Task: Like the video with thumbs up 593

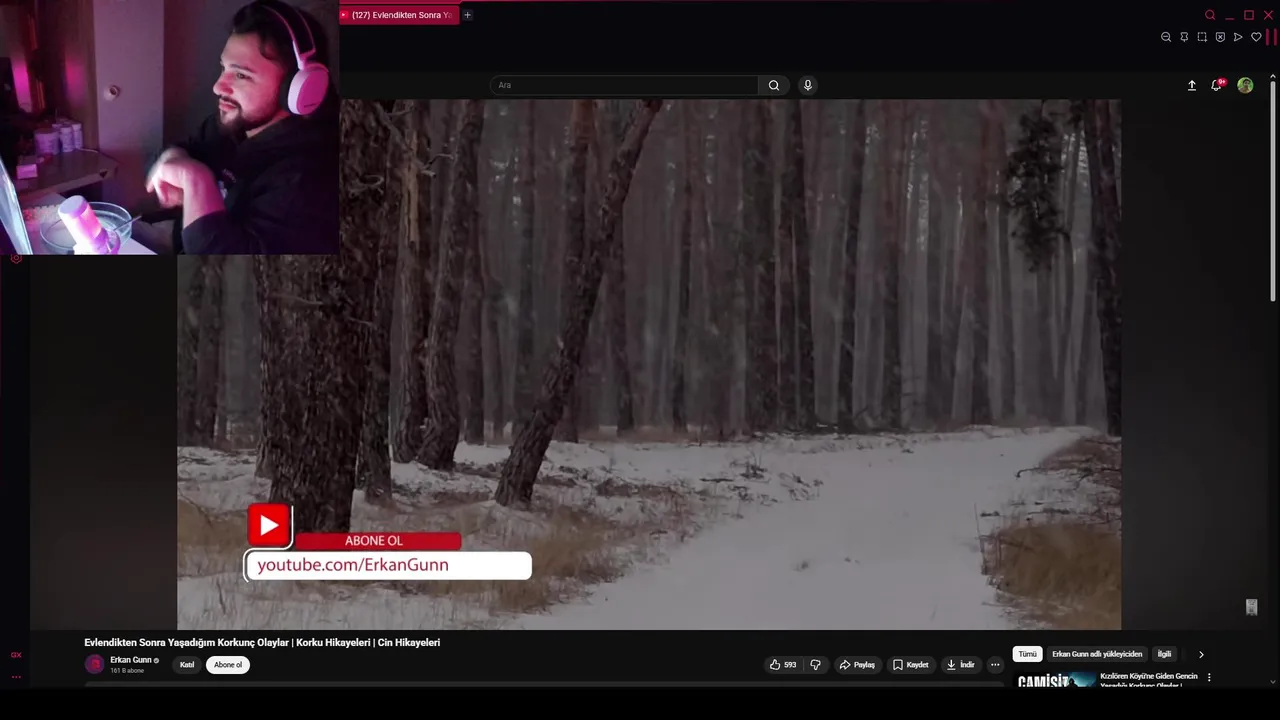Action: pyautogui.click(x=782, y=665)
